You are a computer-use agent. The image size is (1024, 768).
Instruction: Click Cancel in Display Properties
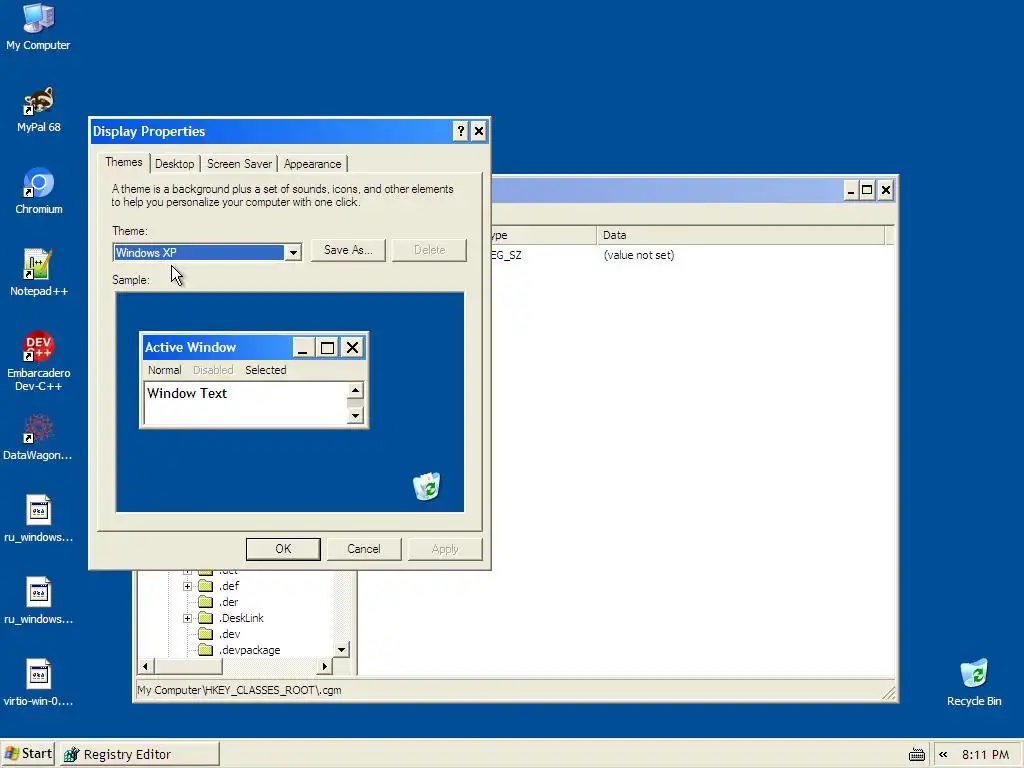[x=364, y=549]
